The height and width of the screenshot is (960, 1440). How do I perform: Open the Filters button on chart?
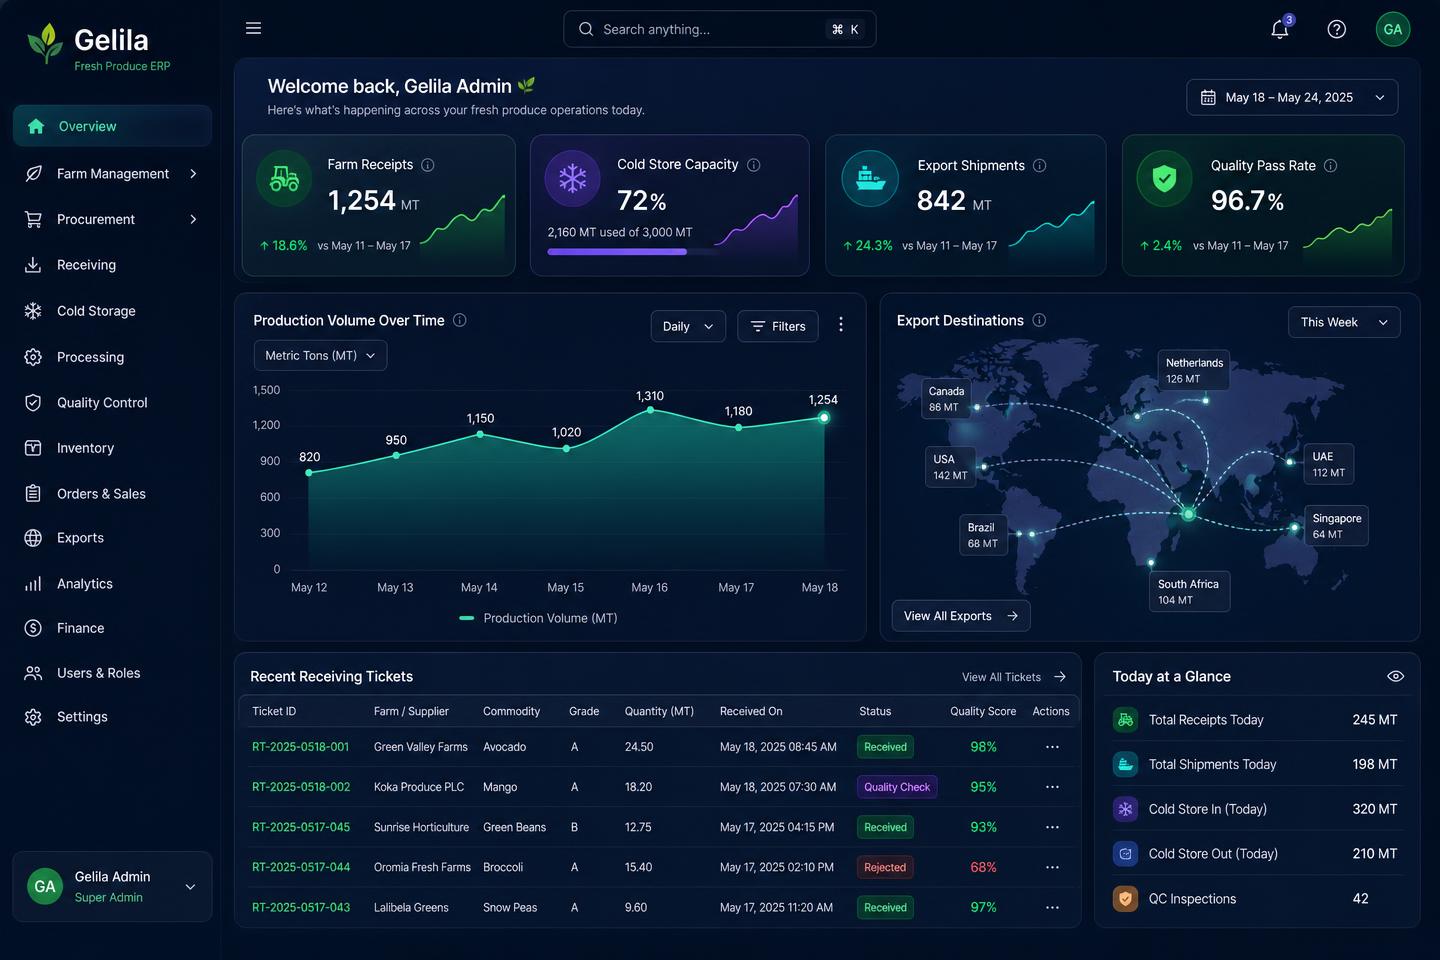[x=778, y=326]
